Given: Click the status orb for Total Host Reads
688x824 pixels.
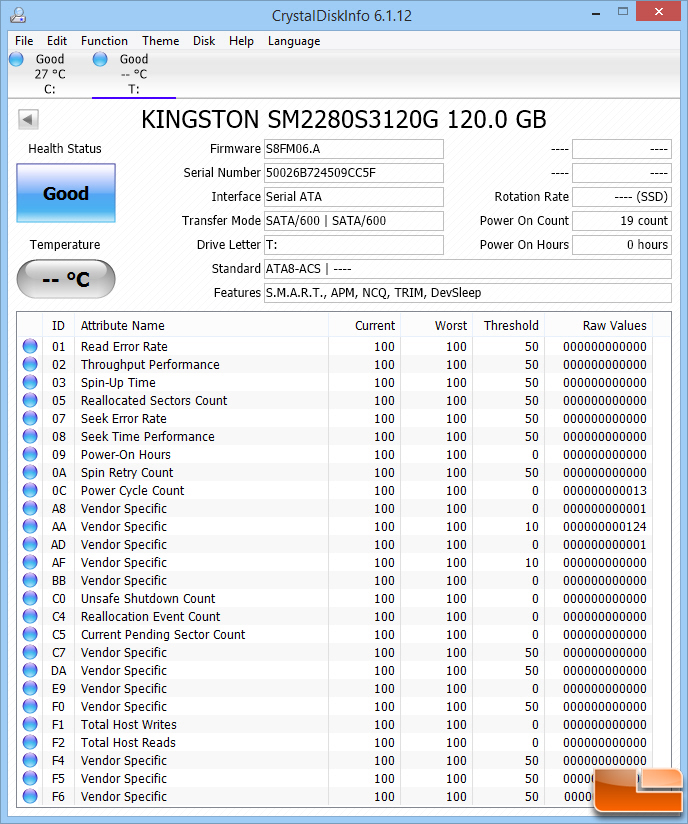Looking at the screenshot, I should tap(30, 742).
